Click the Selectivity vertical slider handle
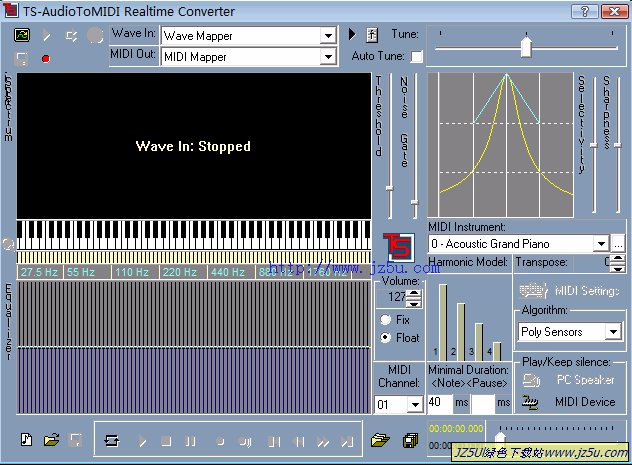632x465 pixels. pos(594,145)
